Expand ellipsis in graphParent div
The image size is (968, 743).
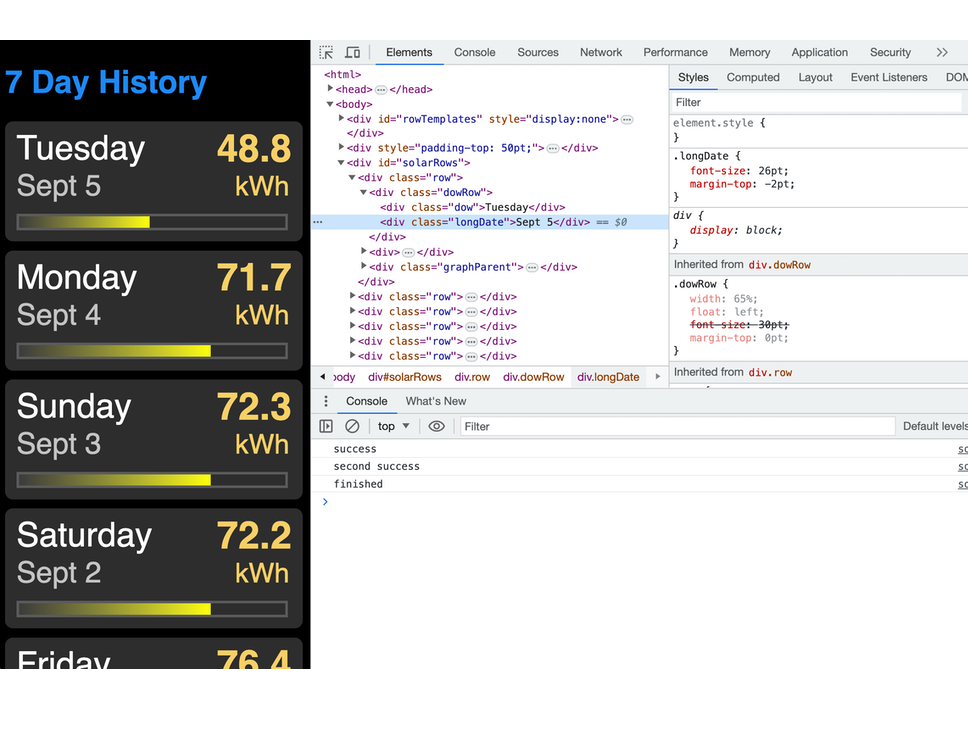tap(532, 268)
